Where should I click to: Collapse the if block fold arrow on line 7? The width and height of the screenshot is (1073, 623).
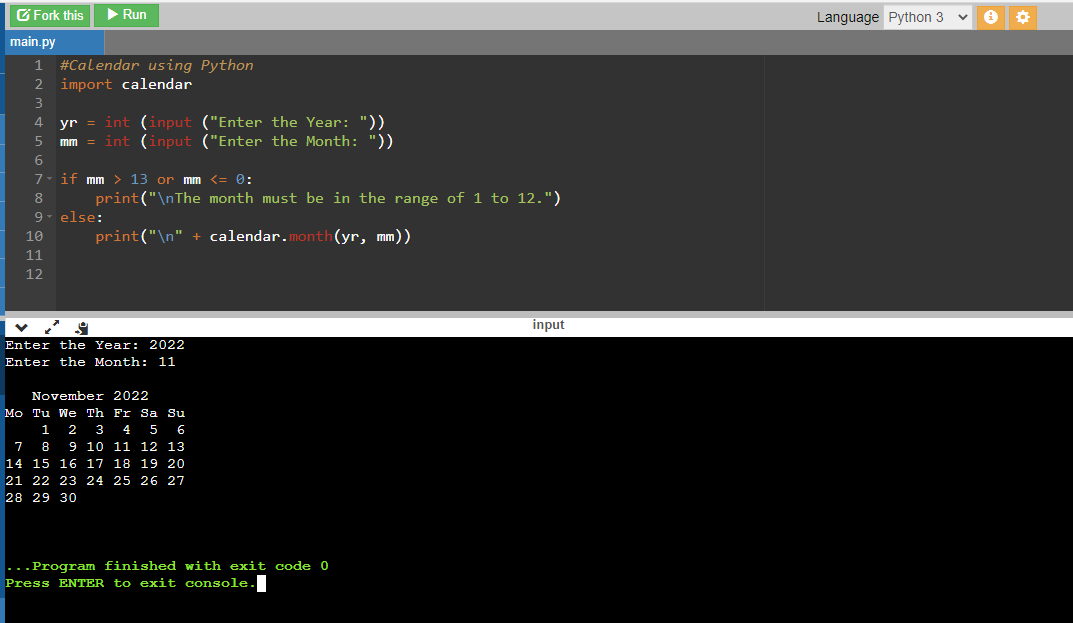coord(49,179)
